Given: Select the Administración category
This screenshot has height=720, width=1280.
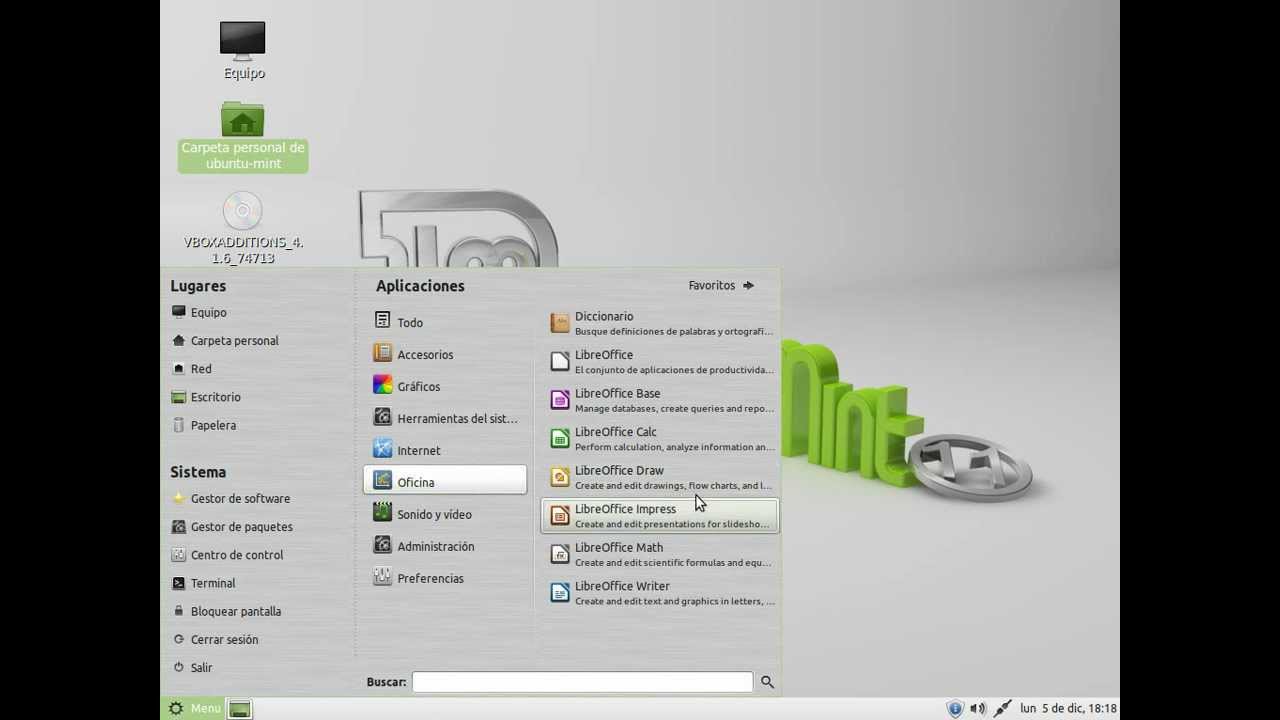Looking at the screenshot, I should tap(445, 546).
